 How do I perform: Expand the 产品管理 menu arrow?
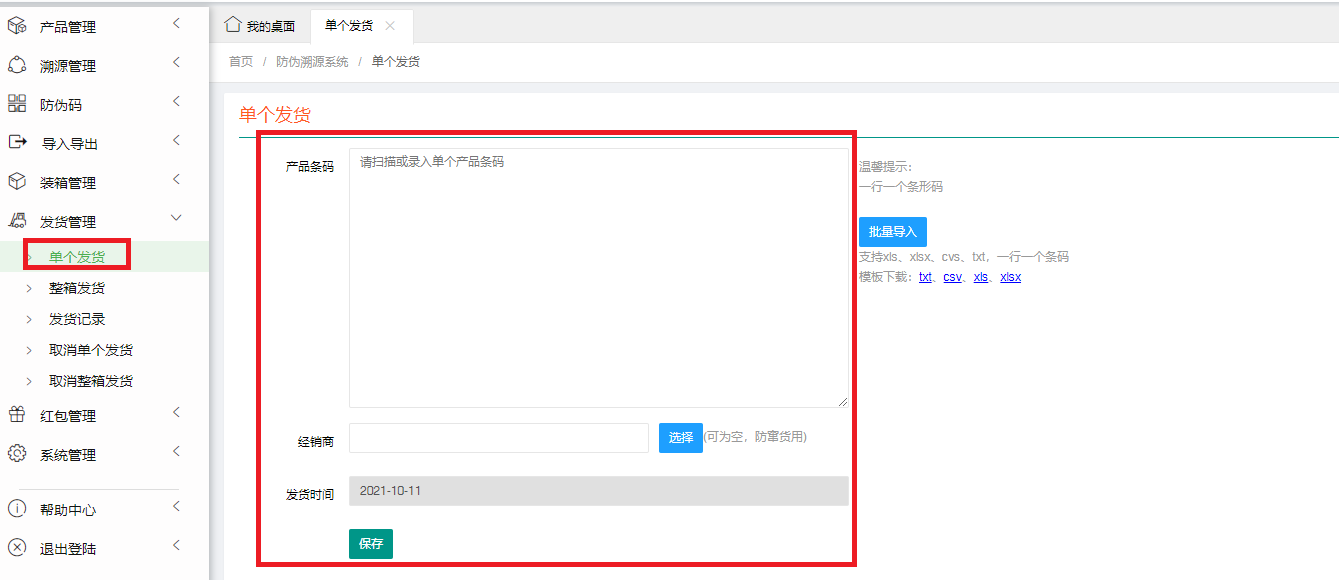pos(176,23)
